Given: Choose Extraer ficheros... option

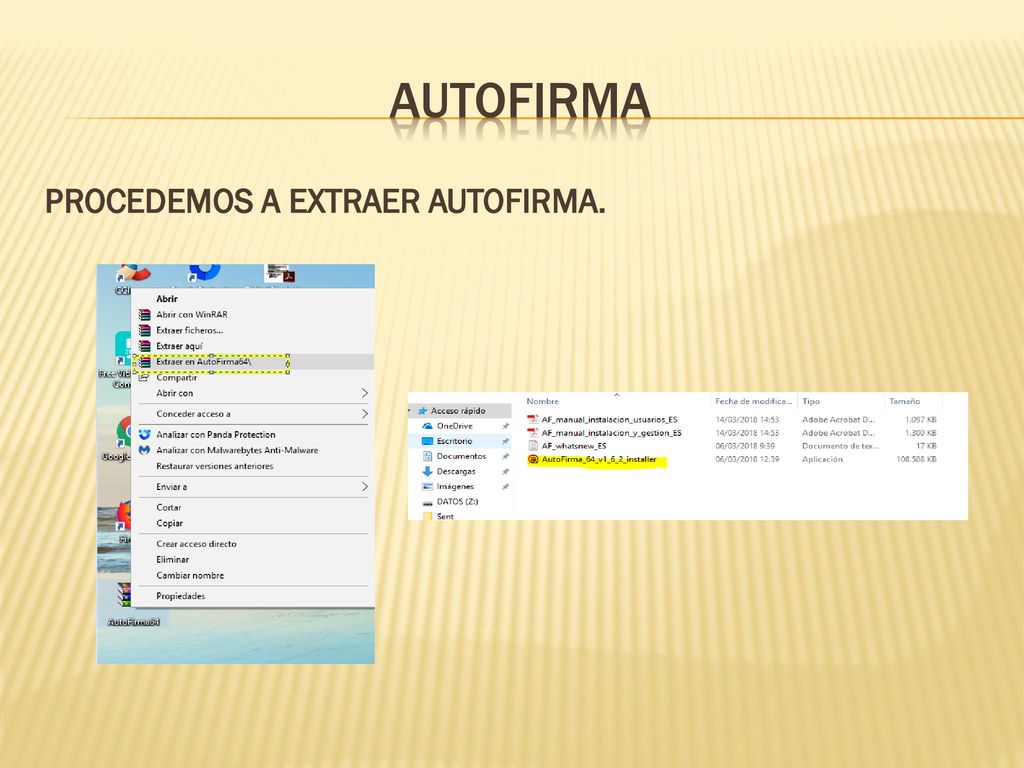Looking at the screenshot, I should (x=189, y=330).
